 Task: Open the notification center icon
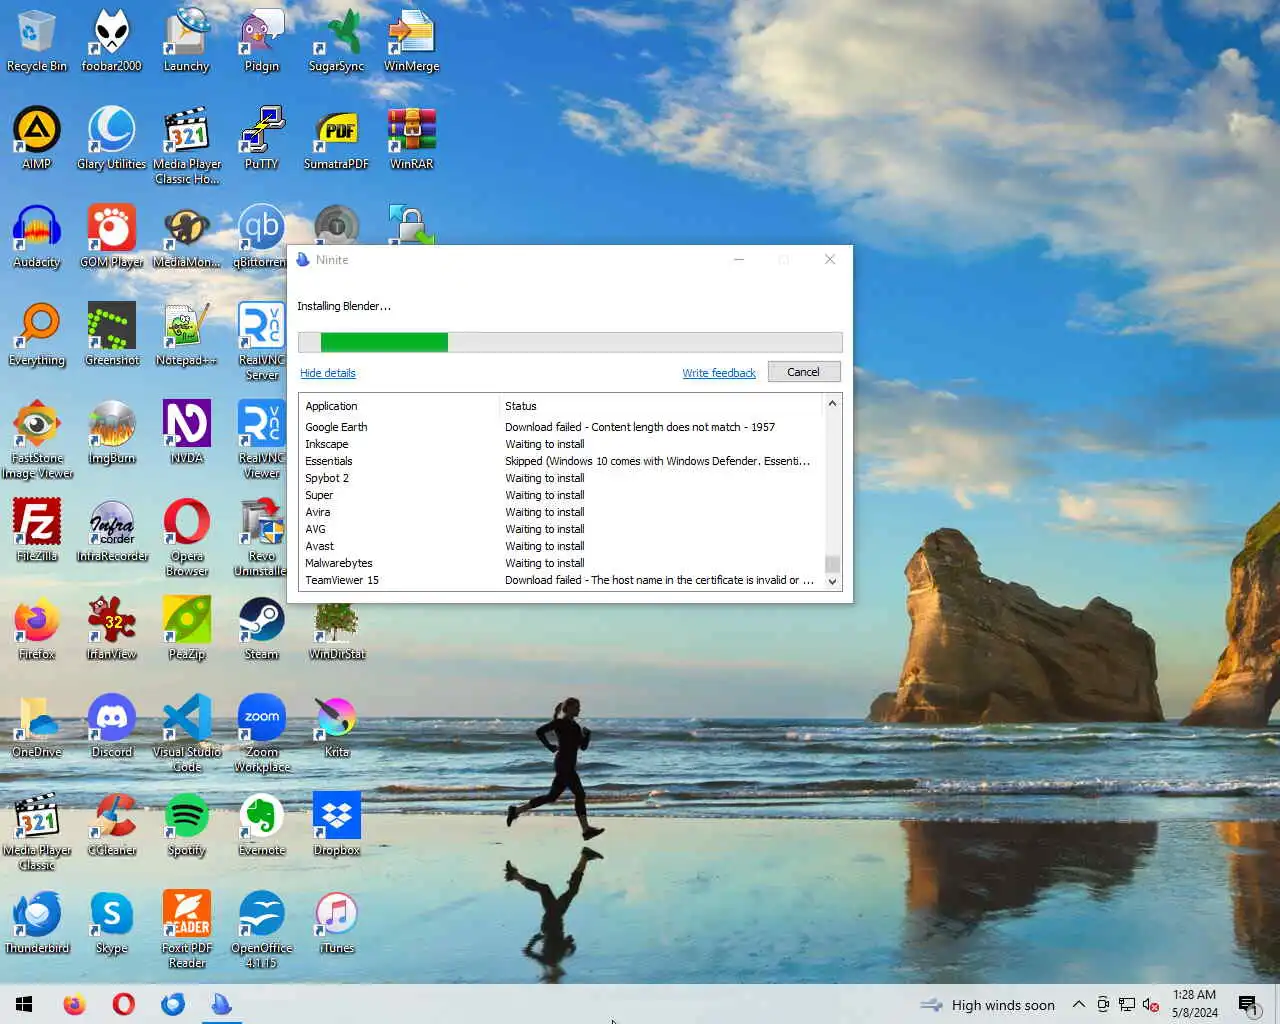pyautogui.click(x=1248, y=1005)
